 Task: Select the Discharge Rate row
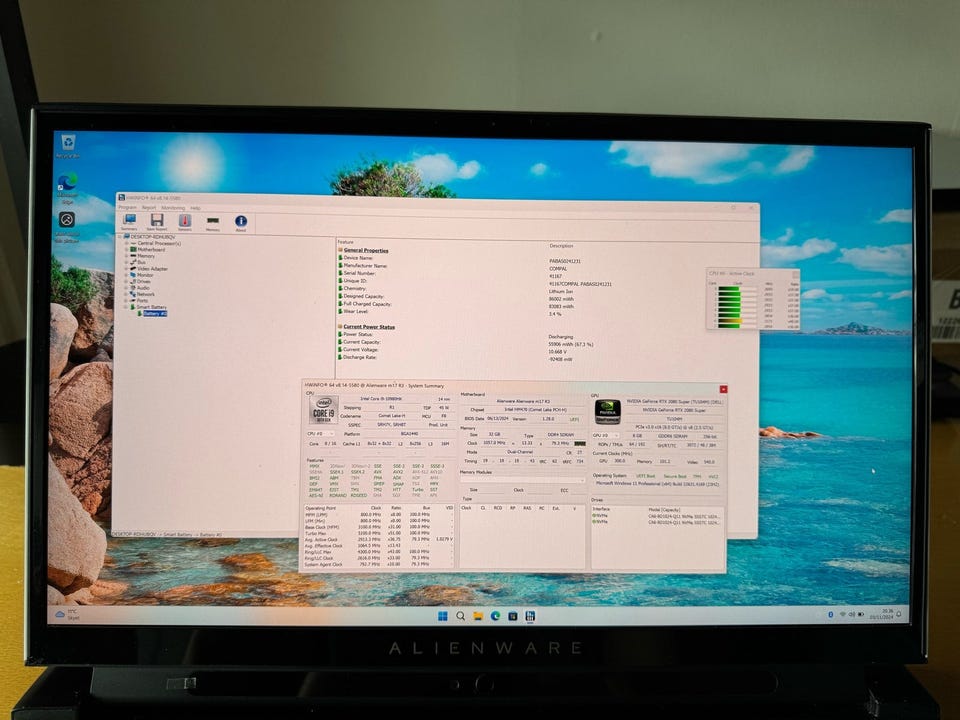456,357
